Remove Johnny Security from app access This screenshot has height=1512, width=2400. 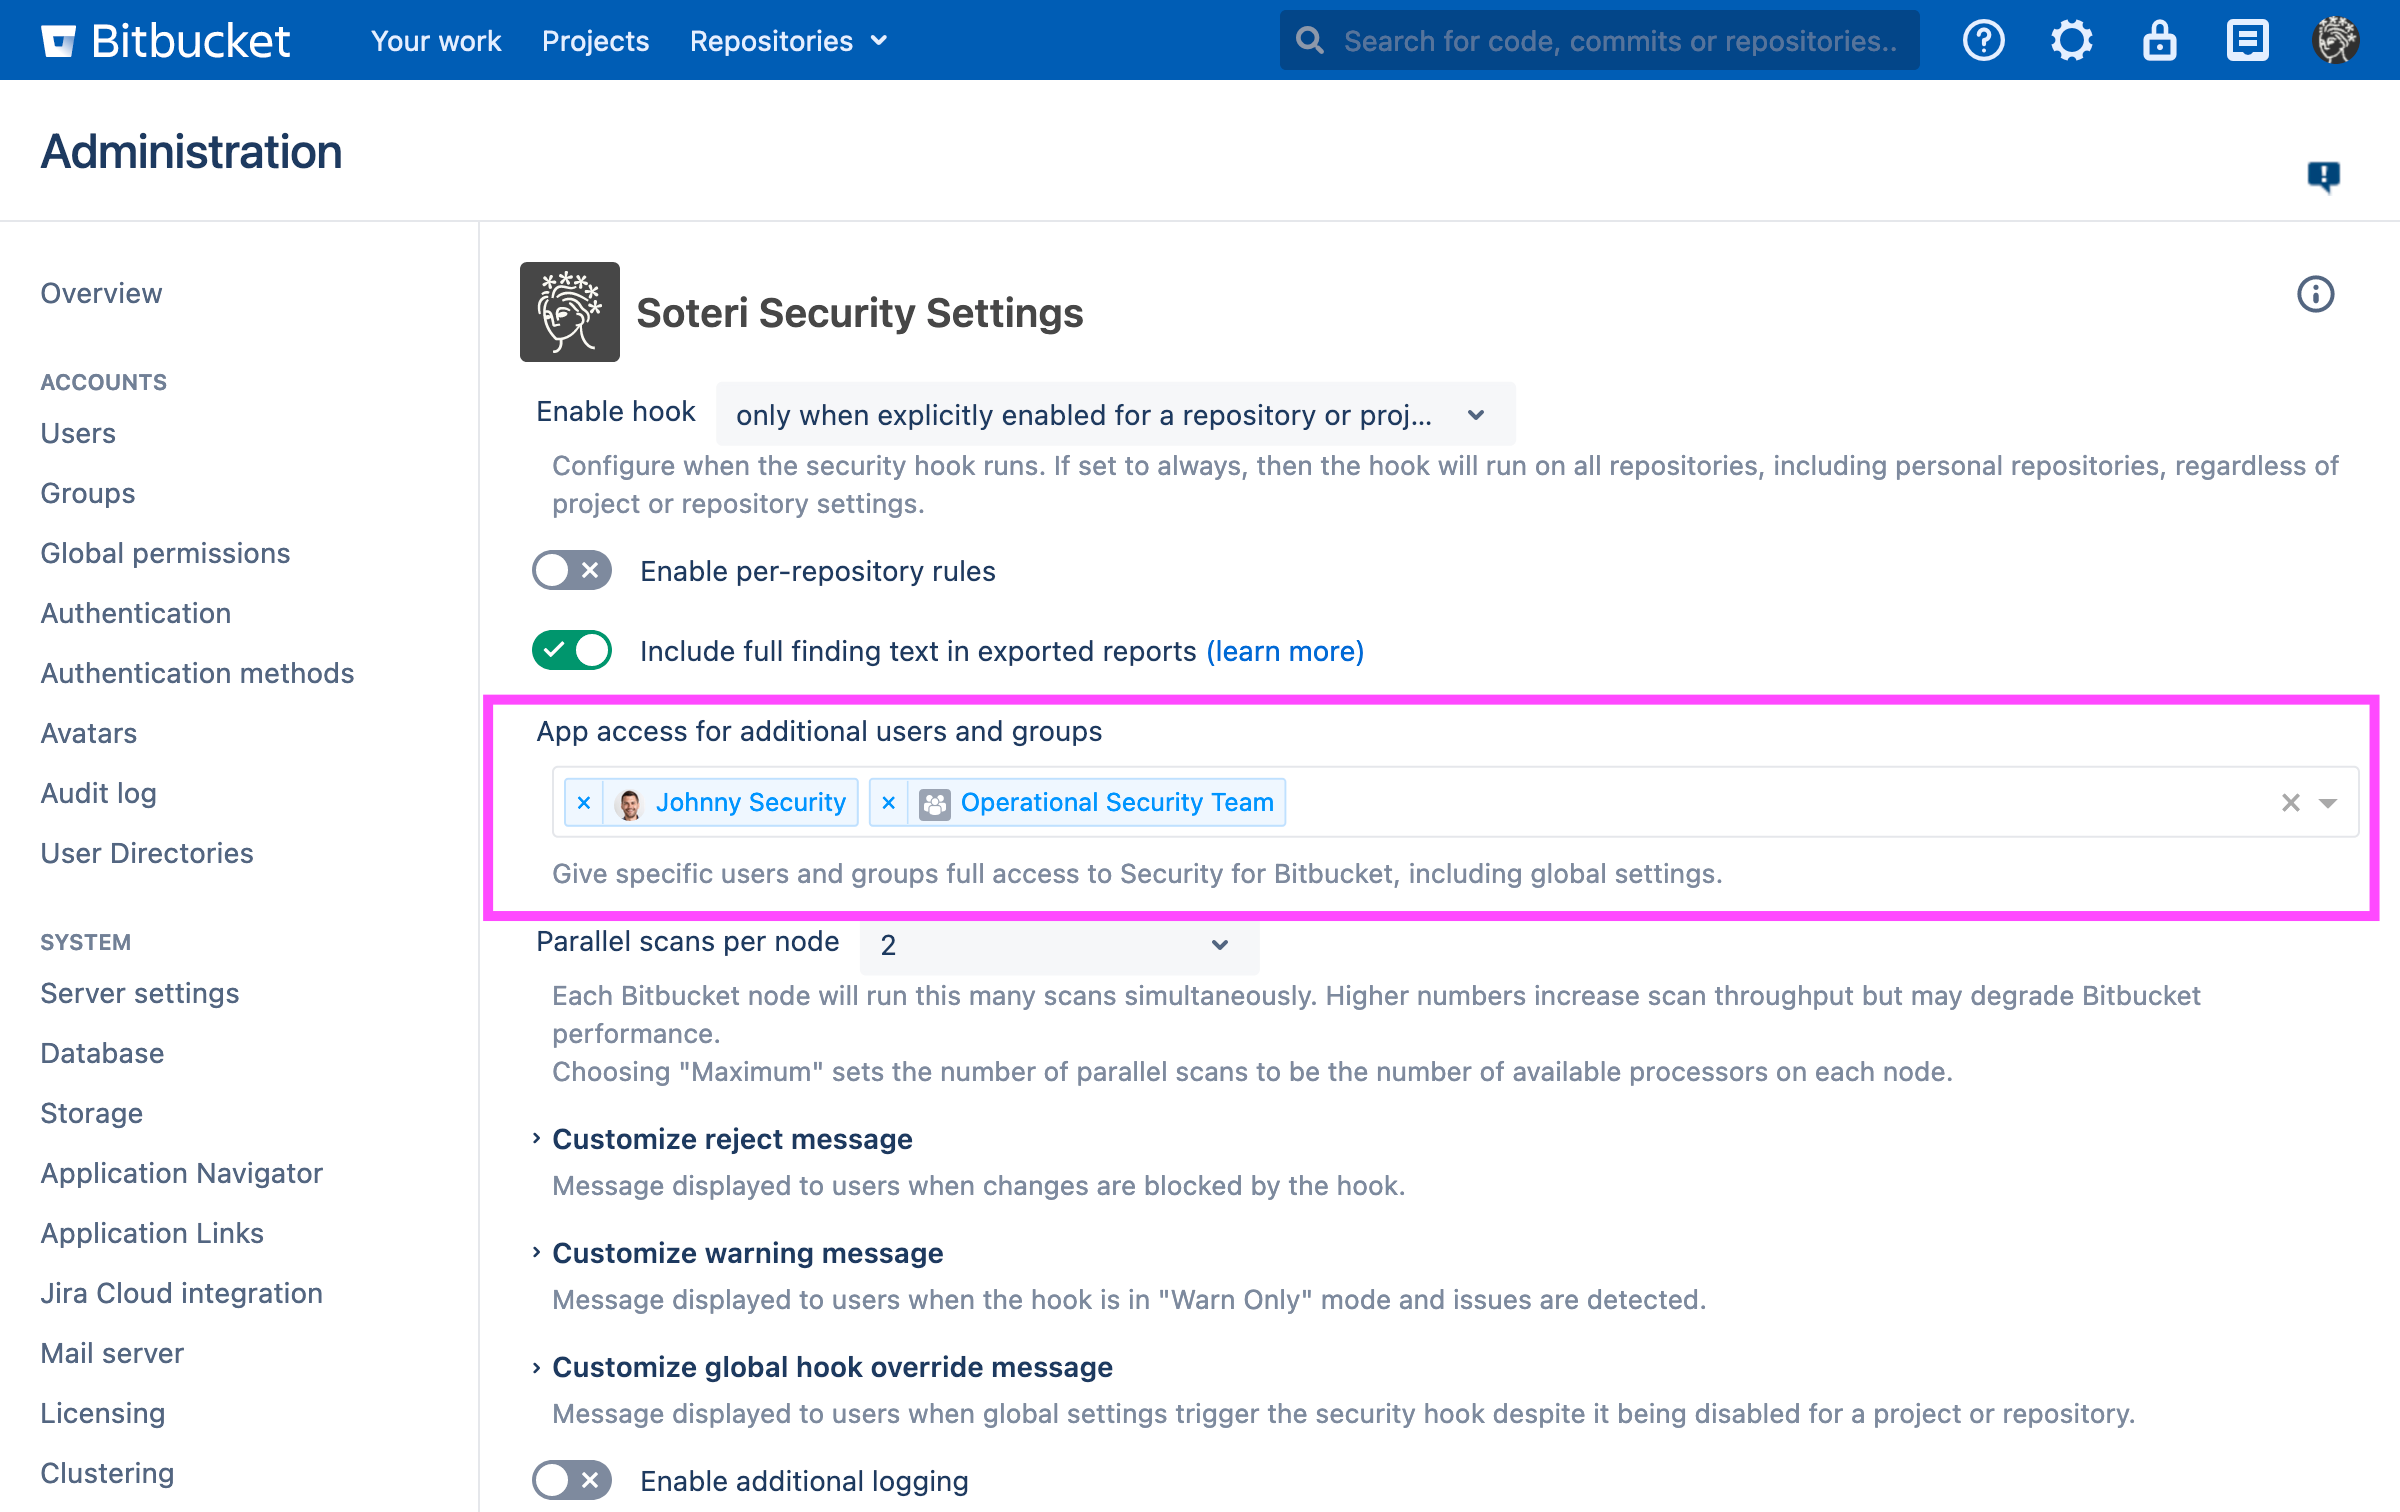click(x=584, y=803)
